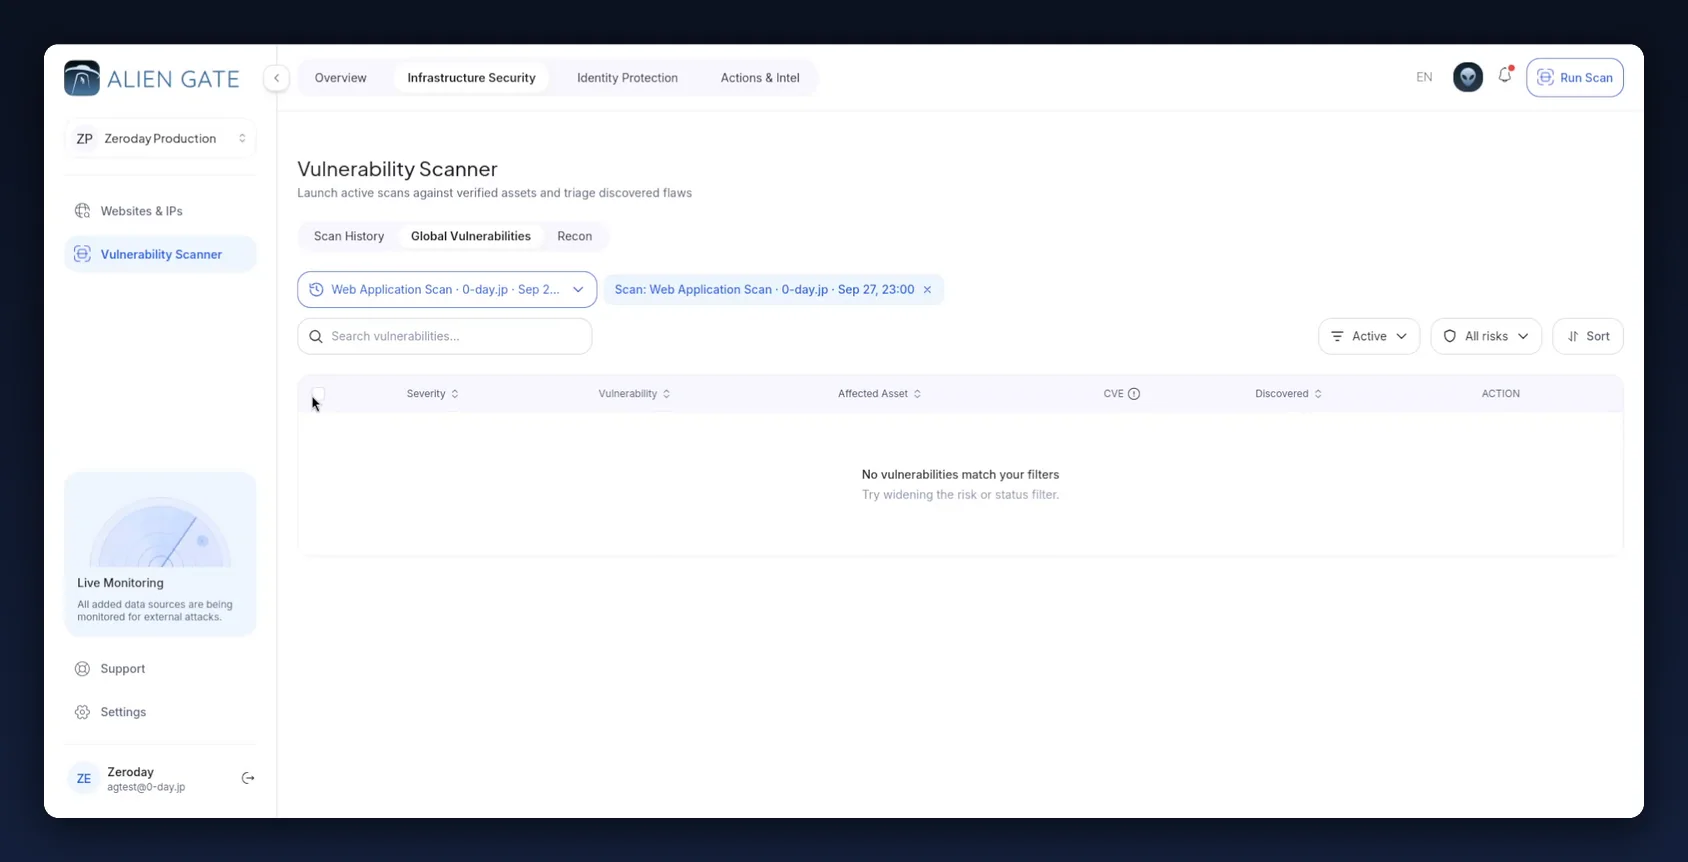The width and height of the screenshot is (1688, 862).
Task: Click the 'No vulnerabilities match your filters' message
Action: click(x=960, y=475)
